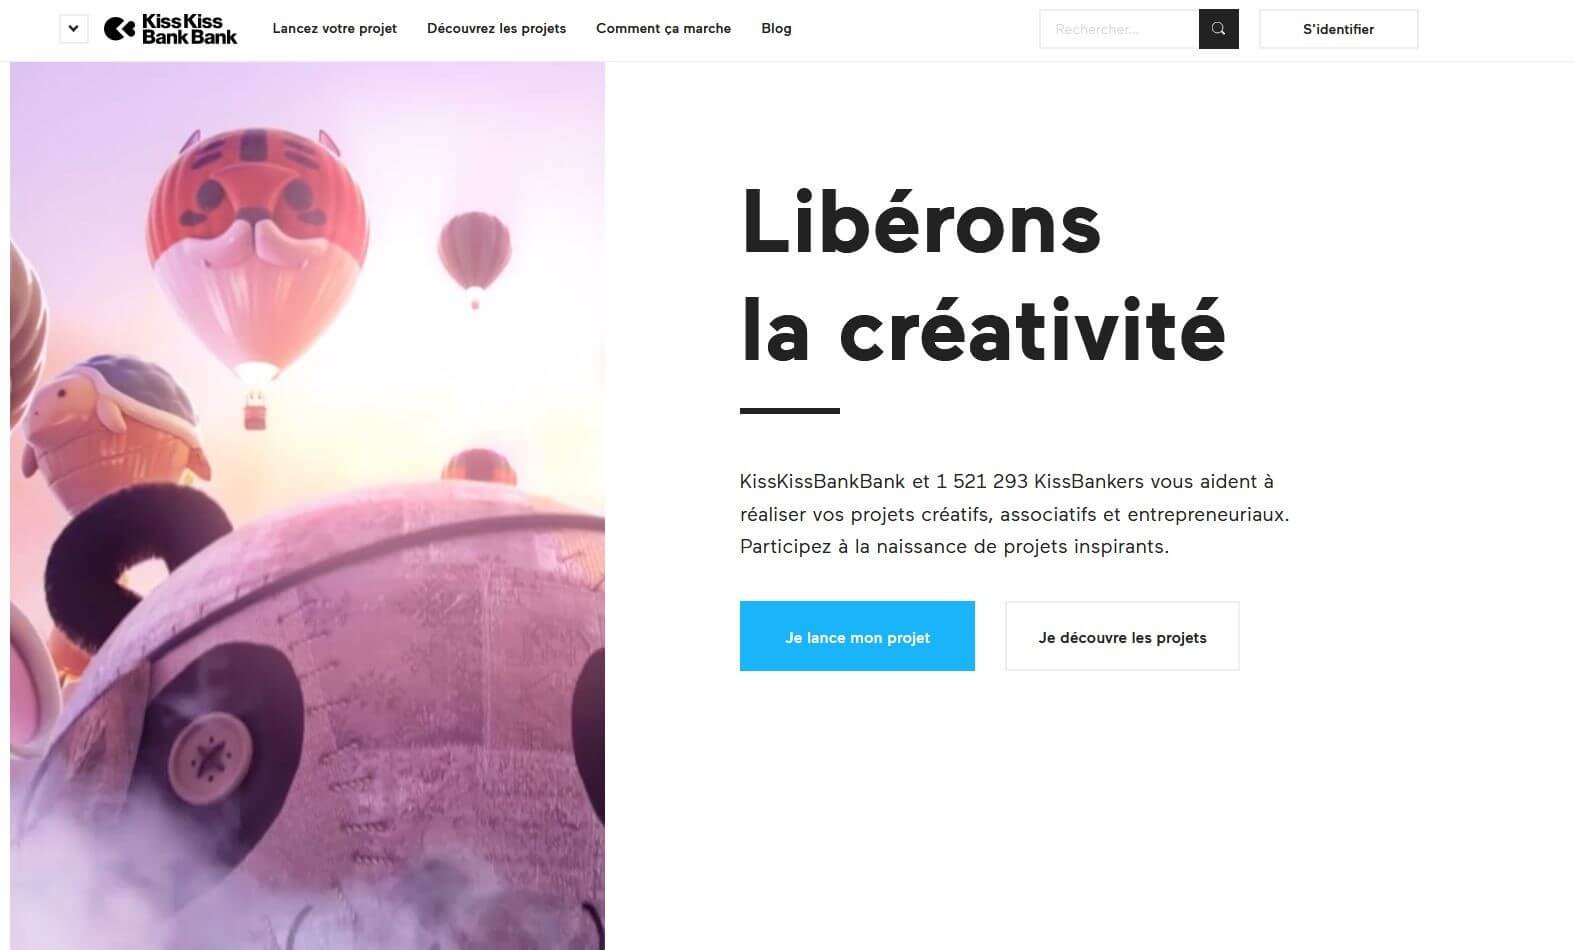Image resolution: width=1574 pixels, height=950 pixels.
Task: Open the Comment ça marche page
Action: pyautogui.click(x=663, y=28)
